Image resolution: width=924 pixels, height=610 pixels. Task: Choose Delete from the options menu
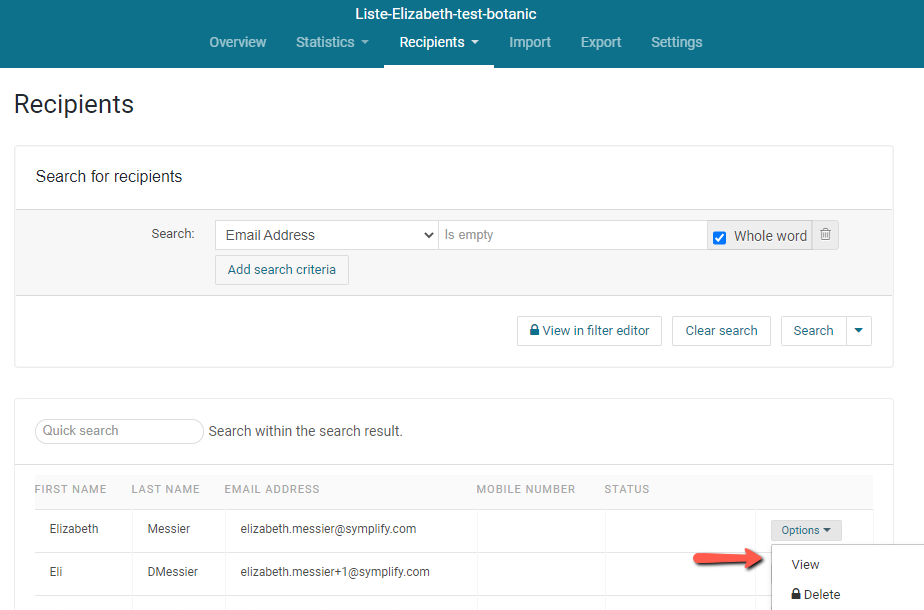816,594
